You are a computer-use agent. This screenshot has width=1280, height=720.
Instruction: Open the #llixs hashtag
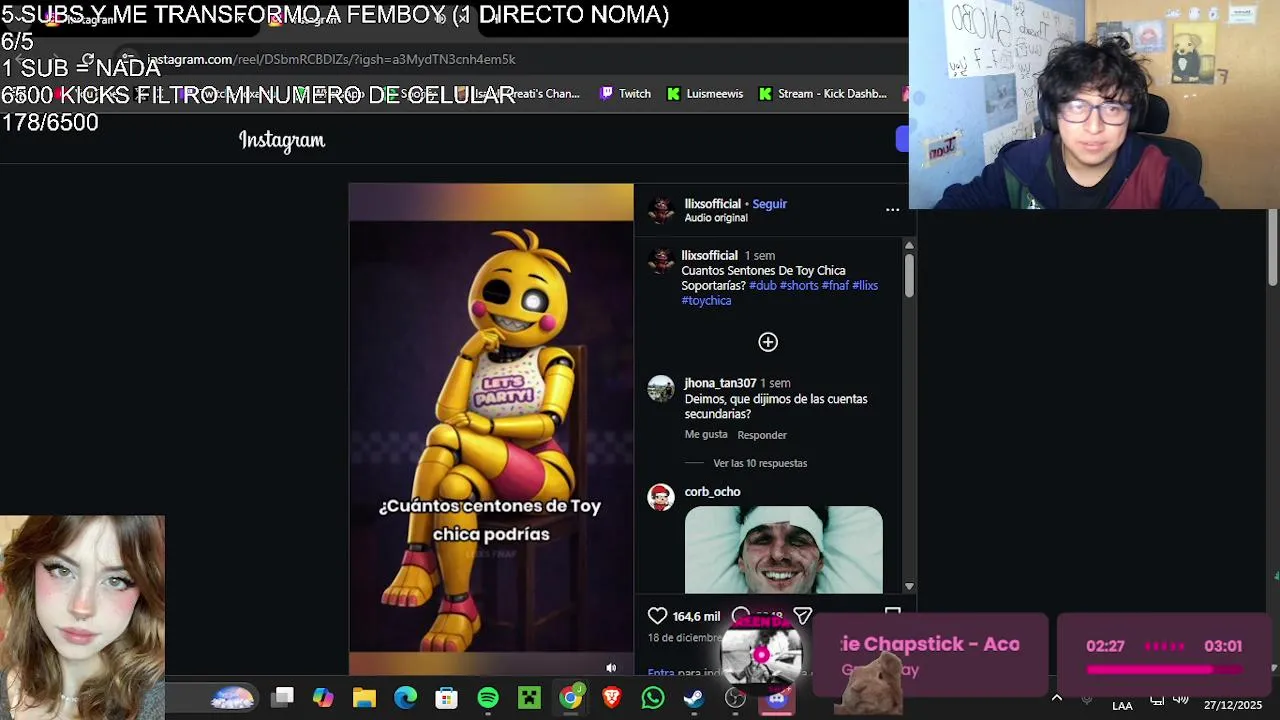point(865,286)
